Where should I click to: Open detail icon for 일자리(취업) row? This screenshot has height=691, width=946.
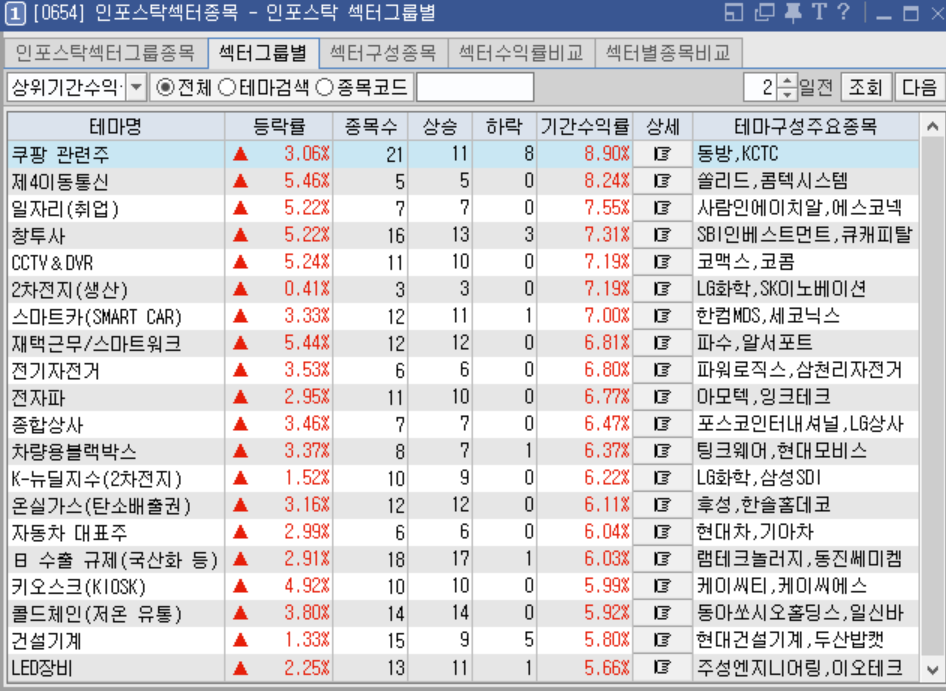[662, 208]
